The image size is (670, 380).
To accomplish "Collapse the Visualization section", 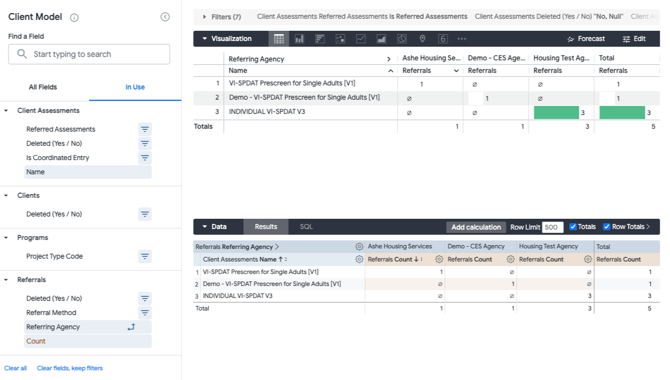I will click(205, 39).
